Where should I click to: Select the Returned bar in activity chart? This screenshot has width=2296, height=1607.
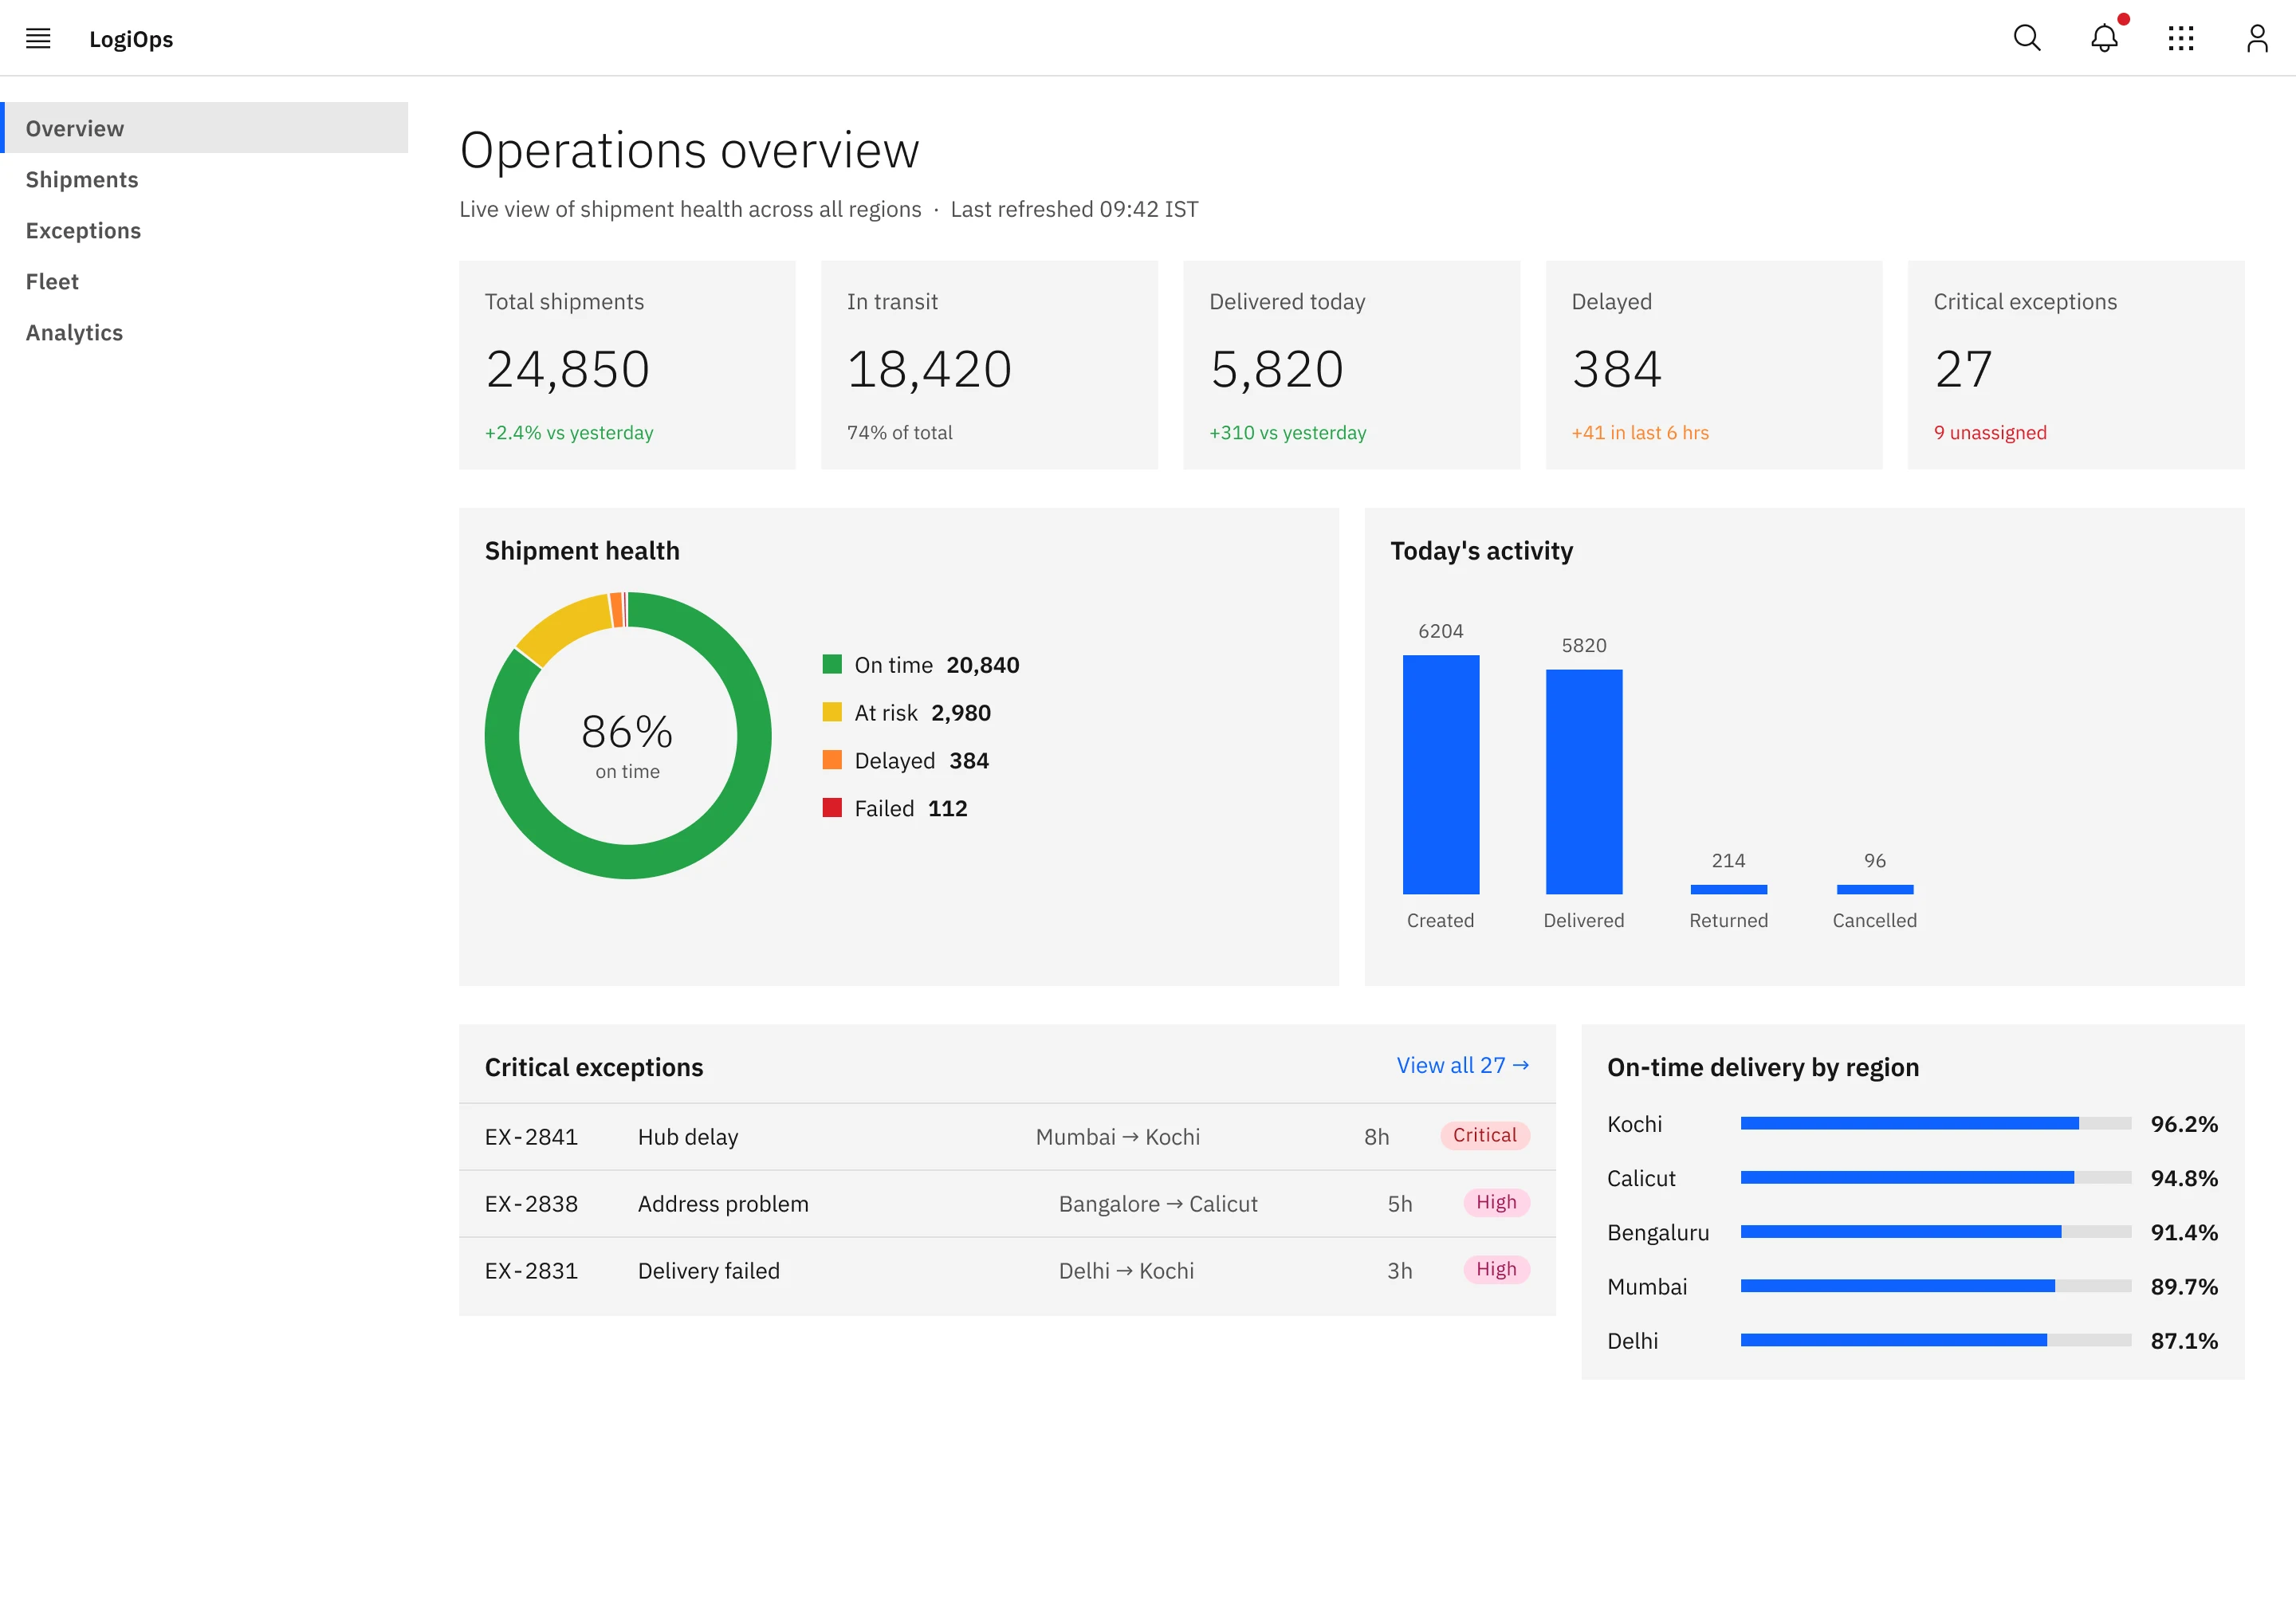[1728, 889]
